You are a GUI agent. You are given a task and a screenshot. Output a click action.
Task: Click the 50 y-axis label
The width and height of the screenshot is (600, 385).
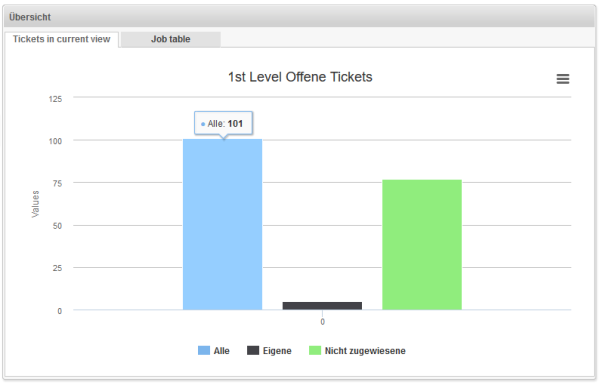pyautogui.click(x=57, y=226)
